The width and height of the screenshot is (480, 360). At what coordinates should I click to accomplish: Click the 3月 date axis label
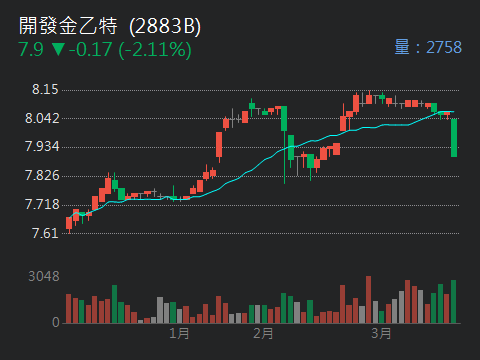[381, 333]
